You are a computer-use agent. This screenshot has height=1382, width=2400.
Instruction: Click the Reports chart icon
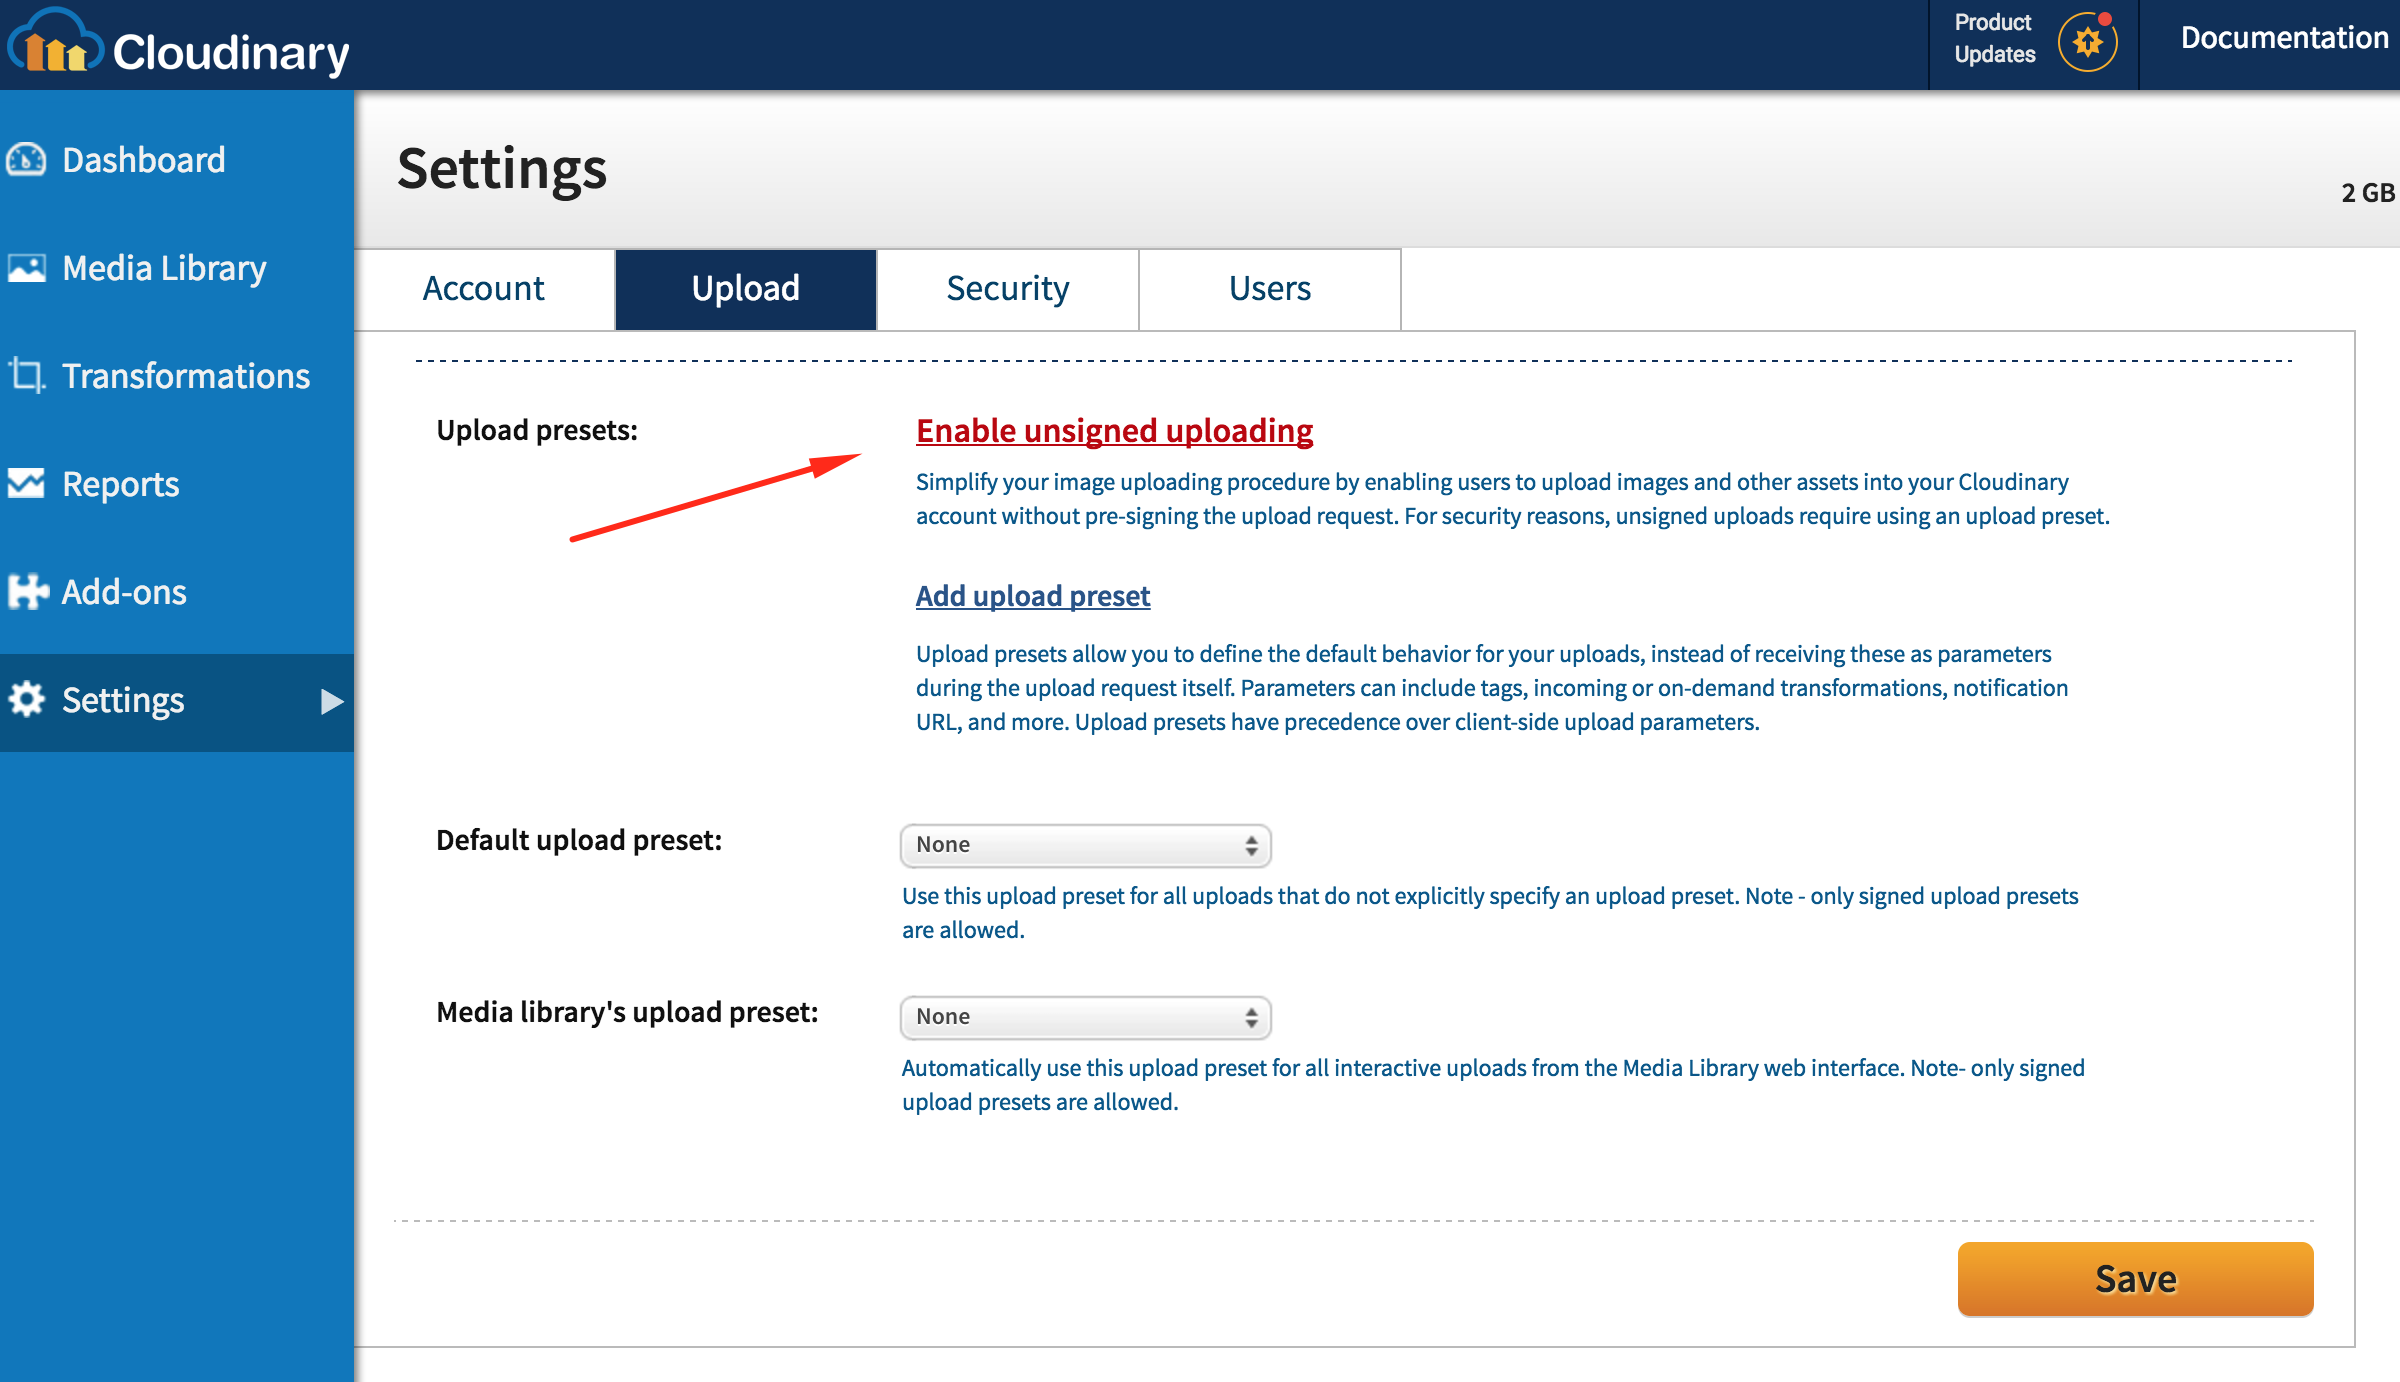click(26, 484)
